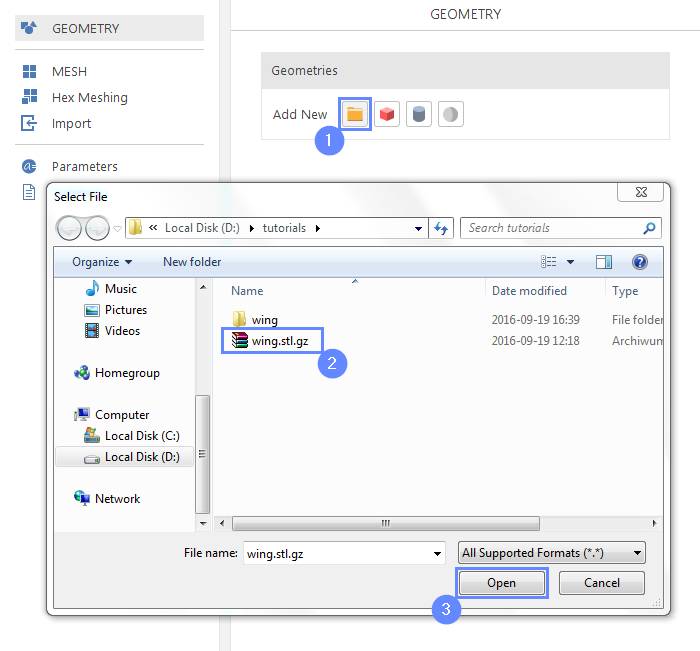700x651 pixels.
Task: Click Local Disk (D:) in the address path
Action: (202, 228)
